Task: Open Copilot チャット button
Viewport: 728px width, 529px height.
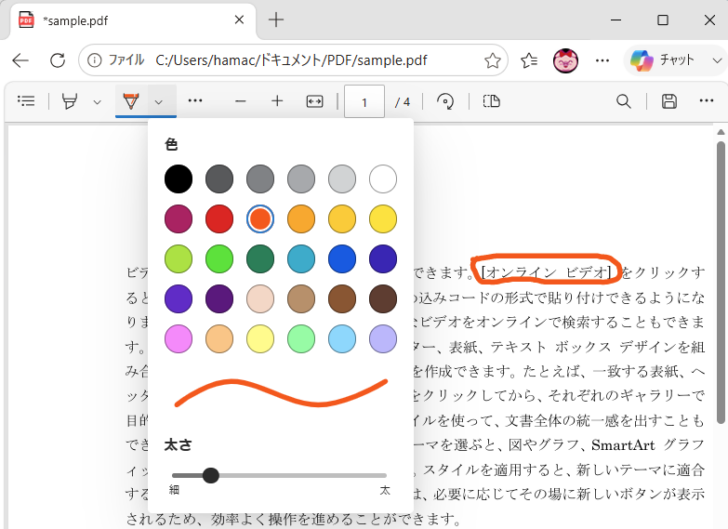Action: coord(663,60)
